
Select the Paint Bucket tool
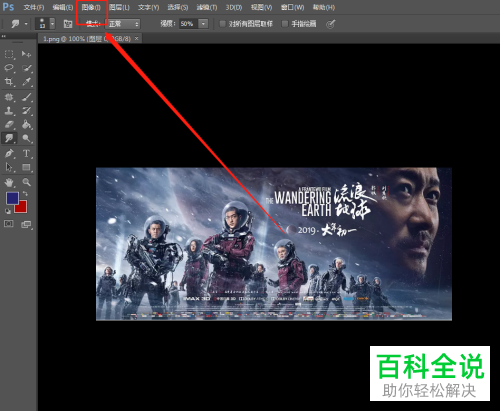[x=27, y=125]
